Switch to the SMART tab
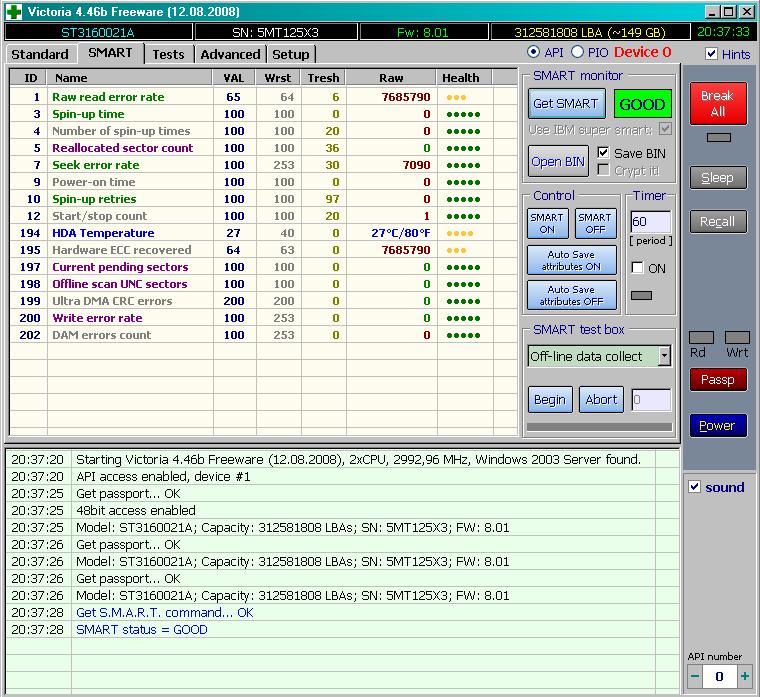Image resolution: width=760 pixels, height=697 pixels. [x=110, y=53]
